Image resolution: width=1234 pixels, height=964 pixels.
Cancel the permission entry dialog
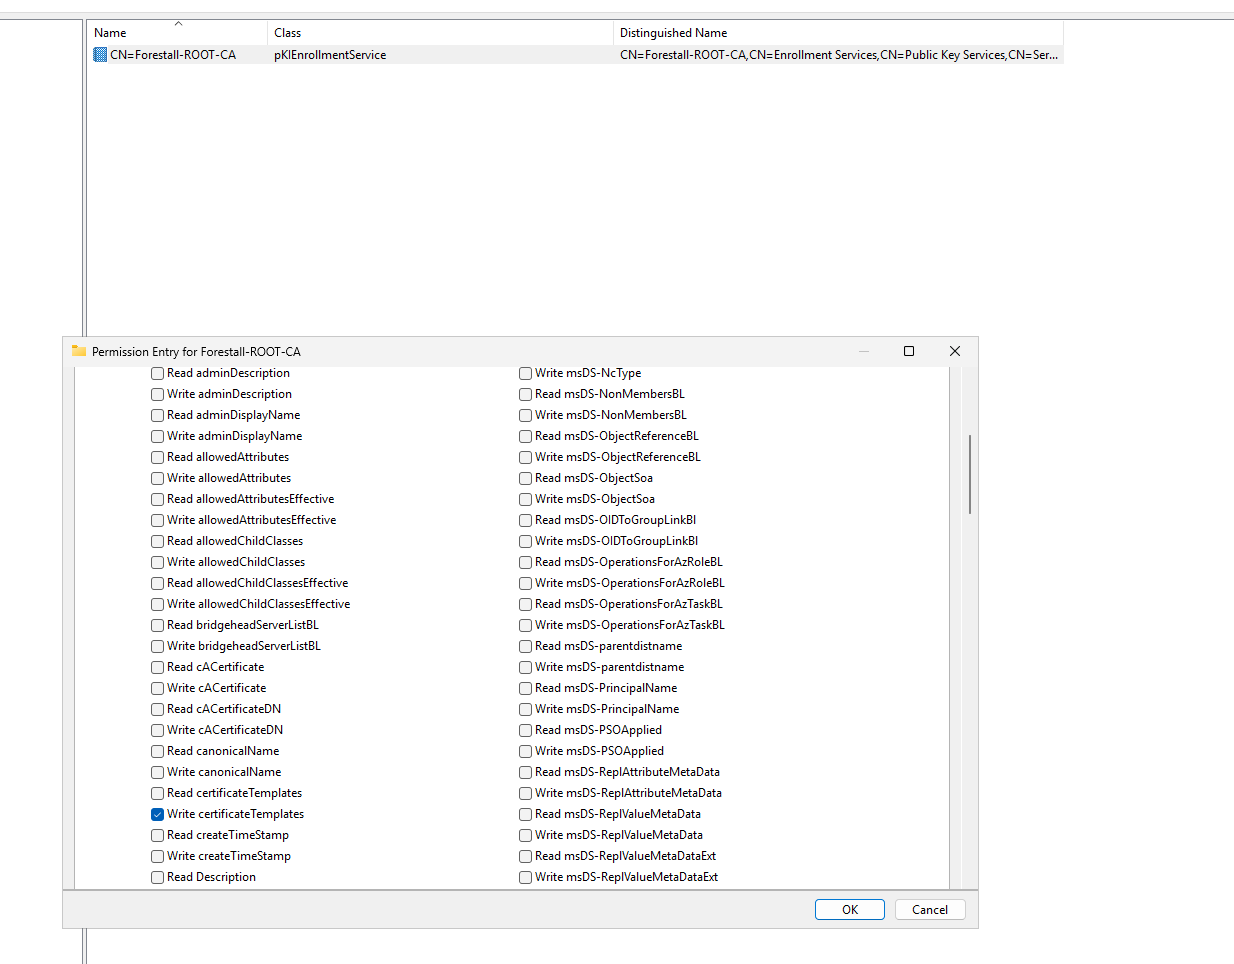929,909
